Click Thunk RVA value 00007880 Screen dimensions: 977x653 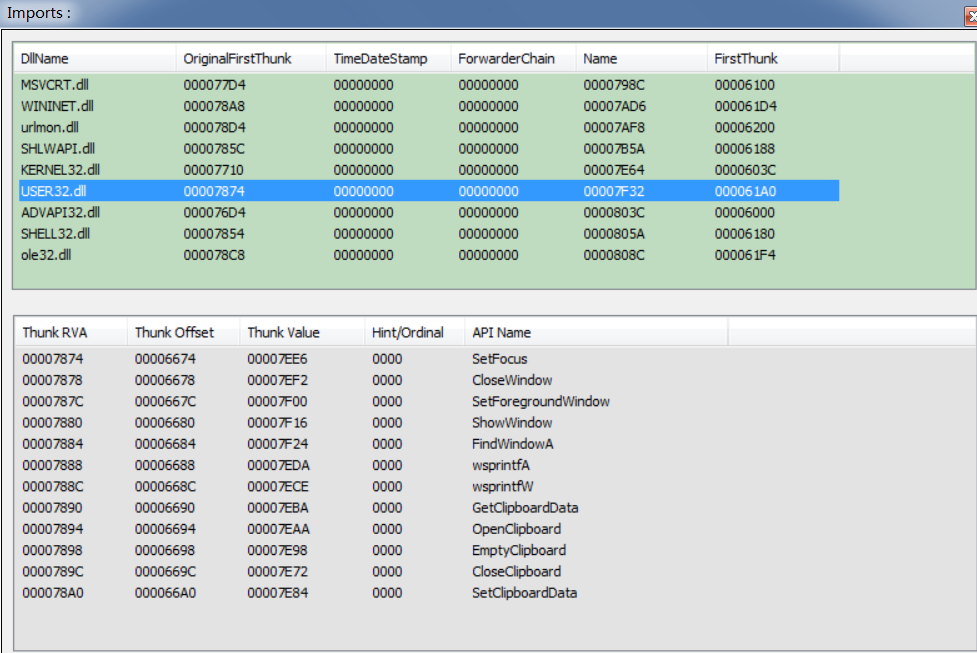pyautogui.click(x=53, y=422)
